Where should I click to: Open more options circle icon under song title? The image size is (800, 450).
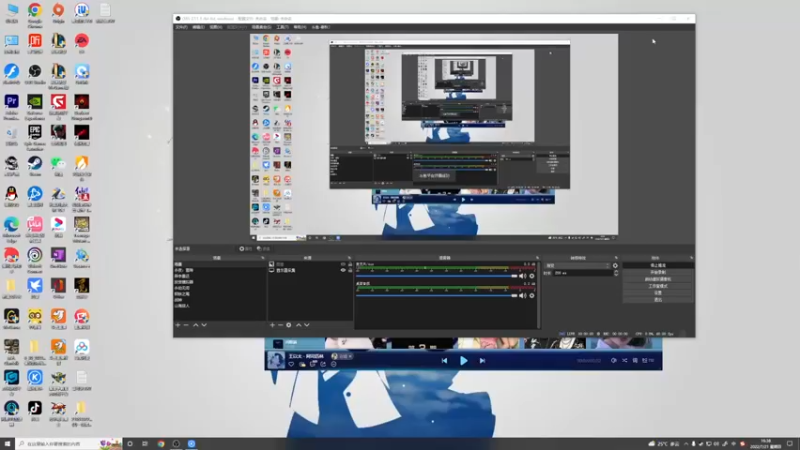point(334,364)
